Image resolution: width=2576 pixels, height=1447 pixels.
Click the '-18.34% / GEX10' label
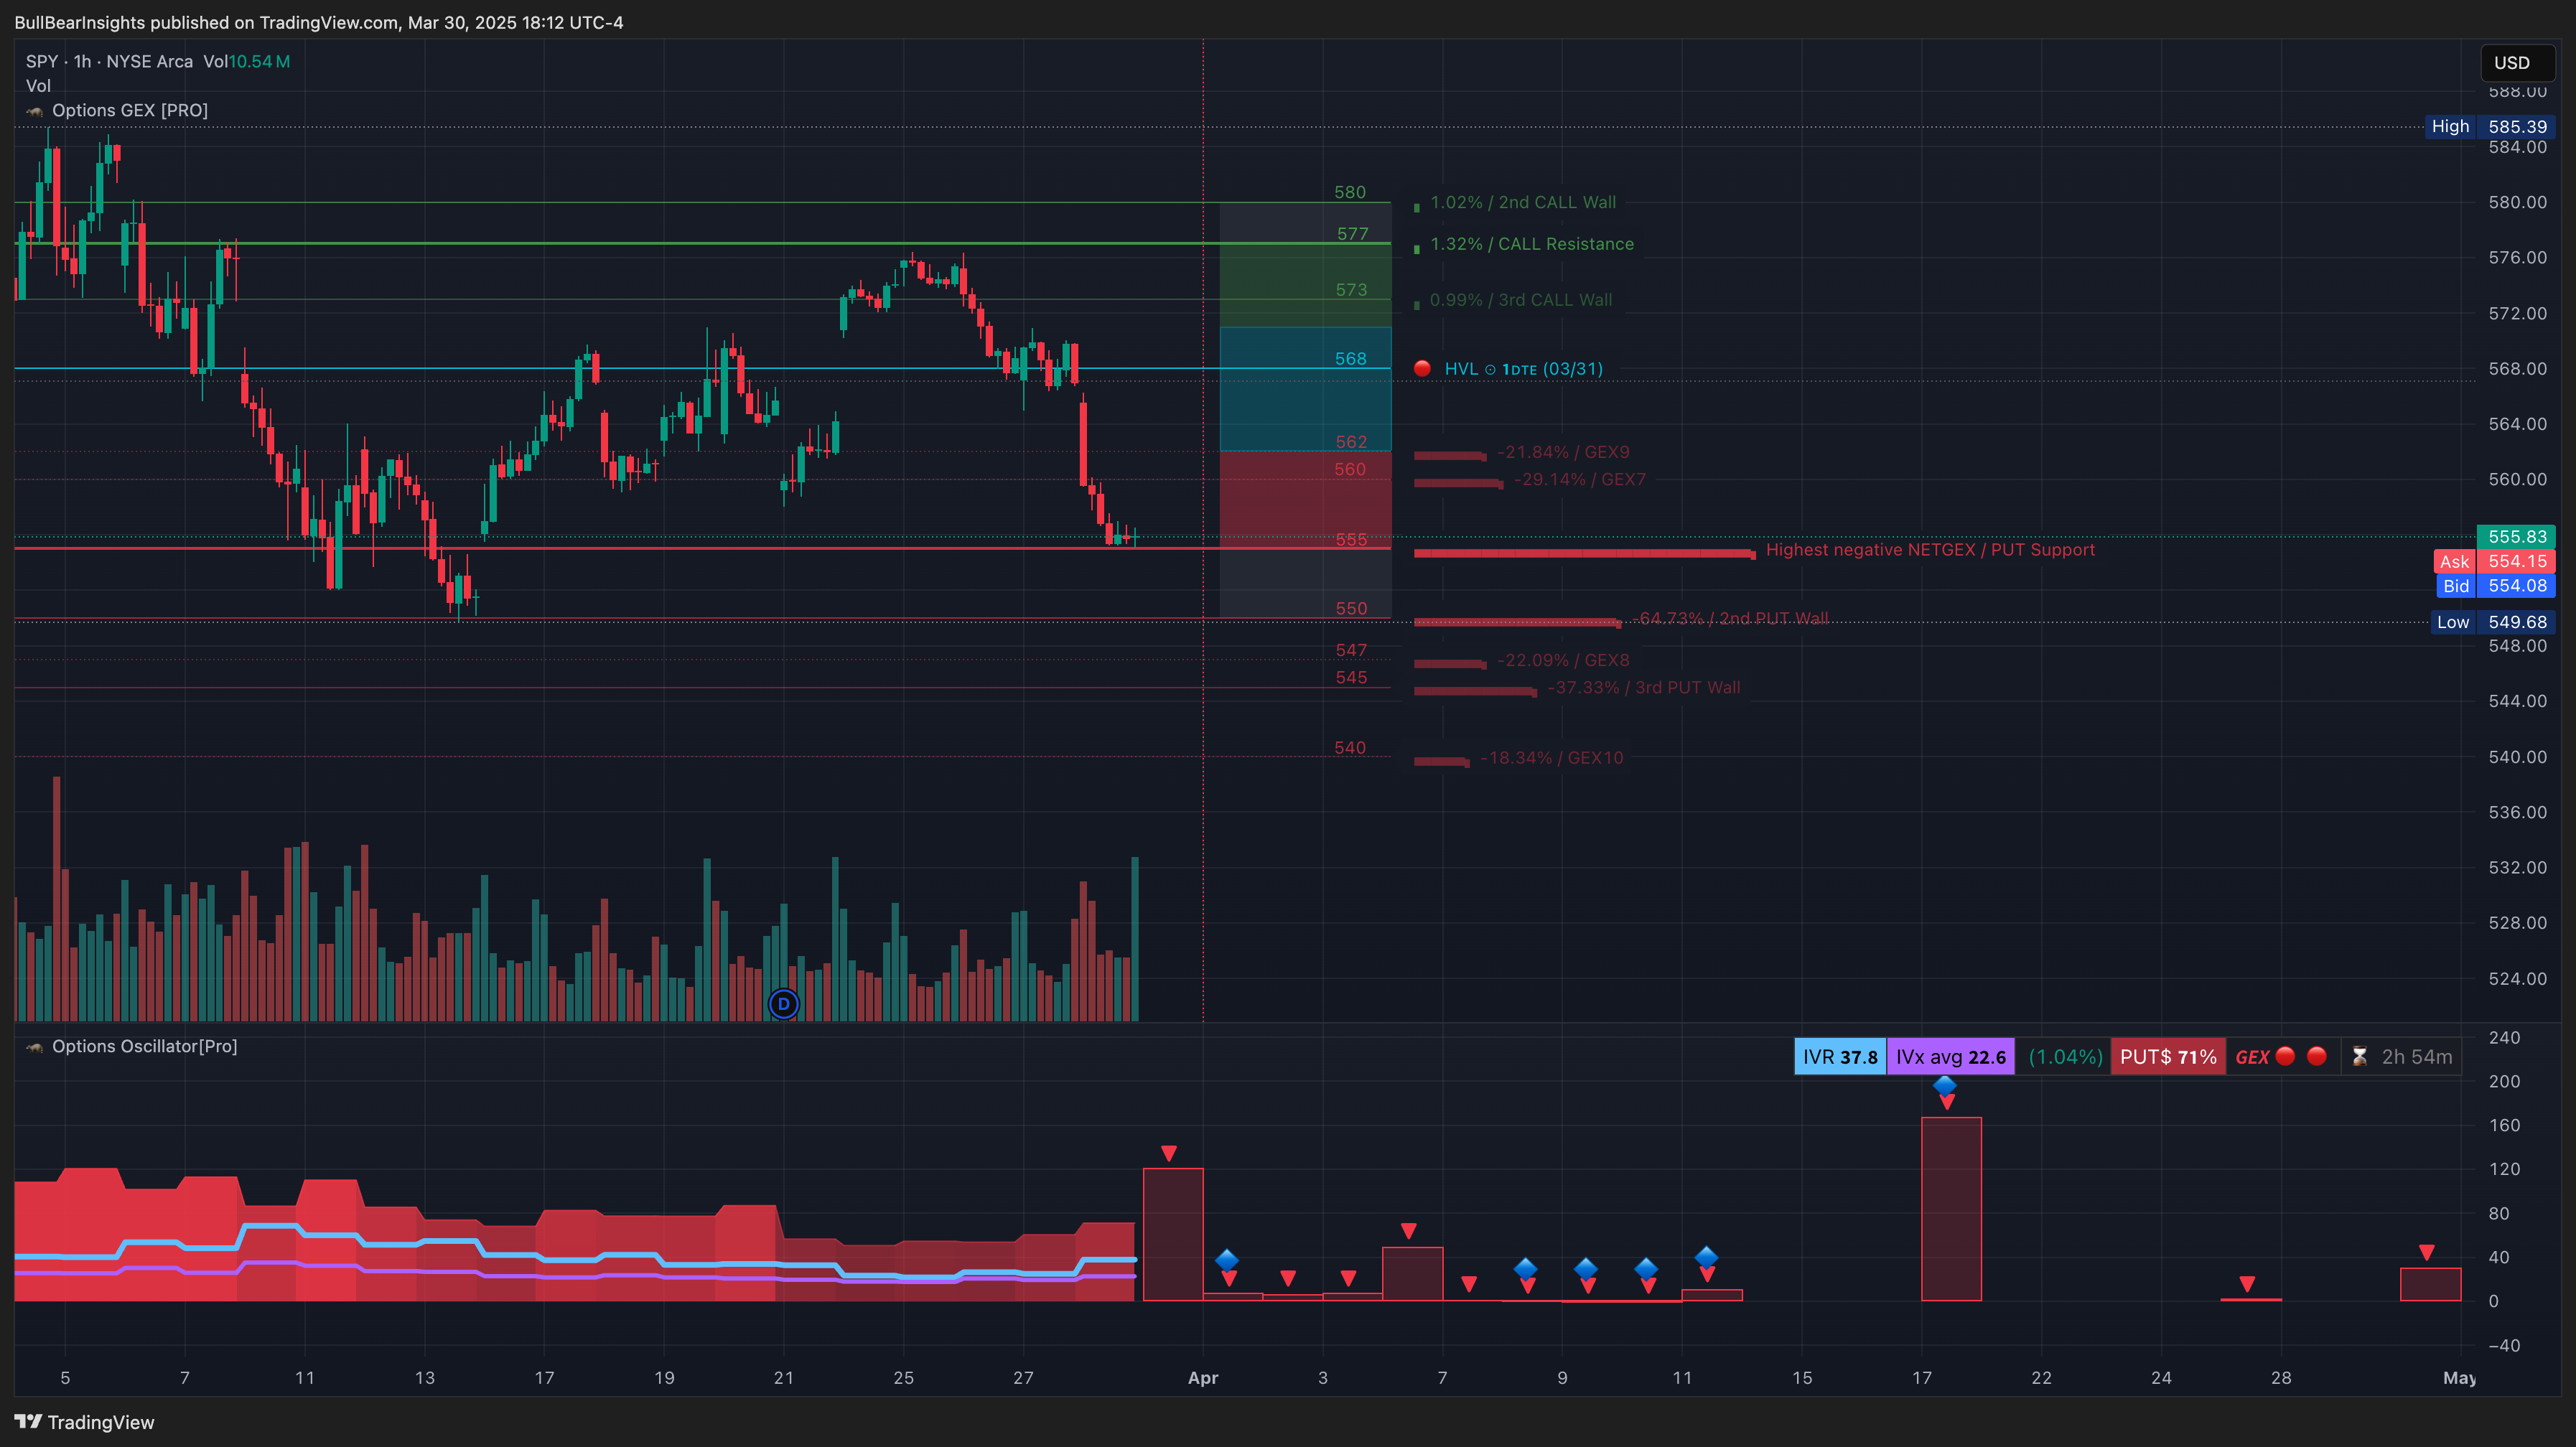click(x=1552, y=758)
